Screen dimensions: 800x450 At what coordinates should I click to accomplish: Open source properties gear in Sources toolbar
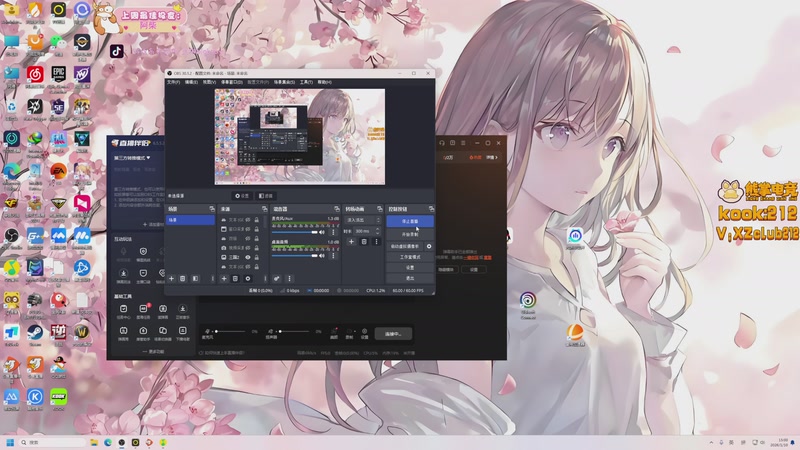coord(248,279)
